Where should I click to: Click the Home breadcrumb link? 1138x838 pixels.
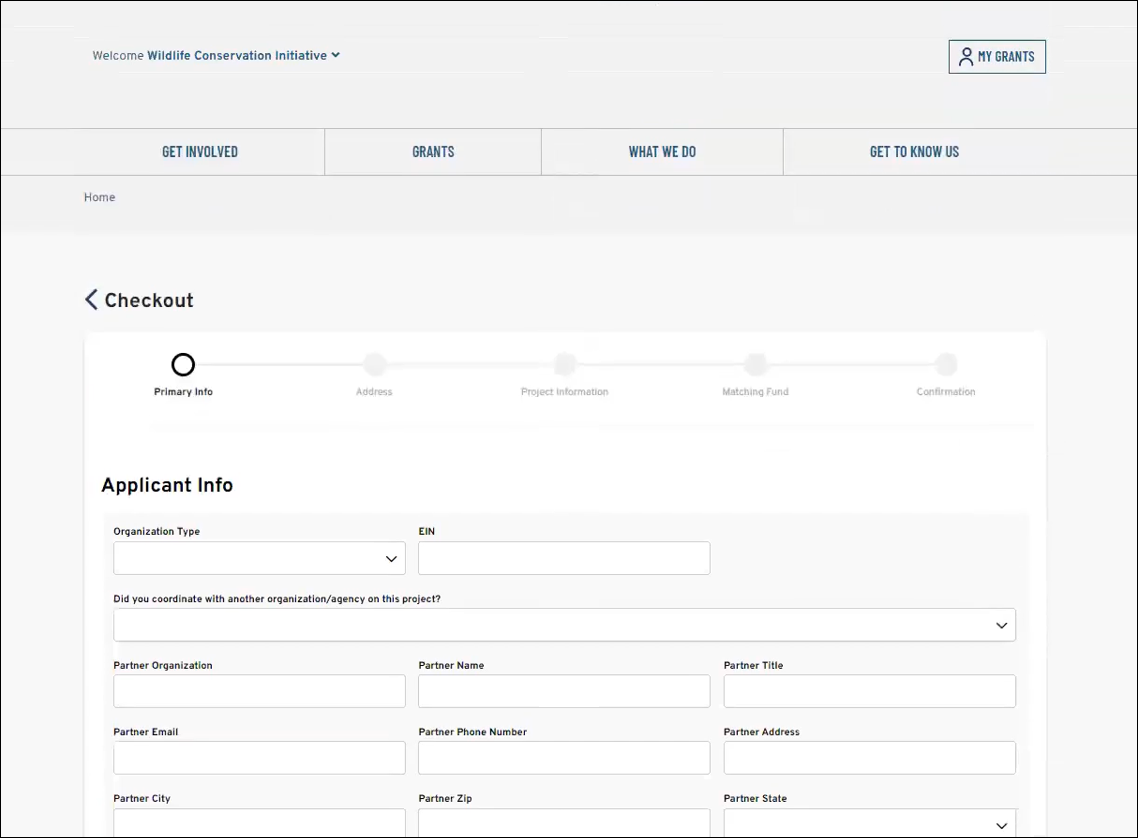[x=99, y=198]
